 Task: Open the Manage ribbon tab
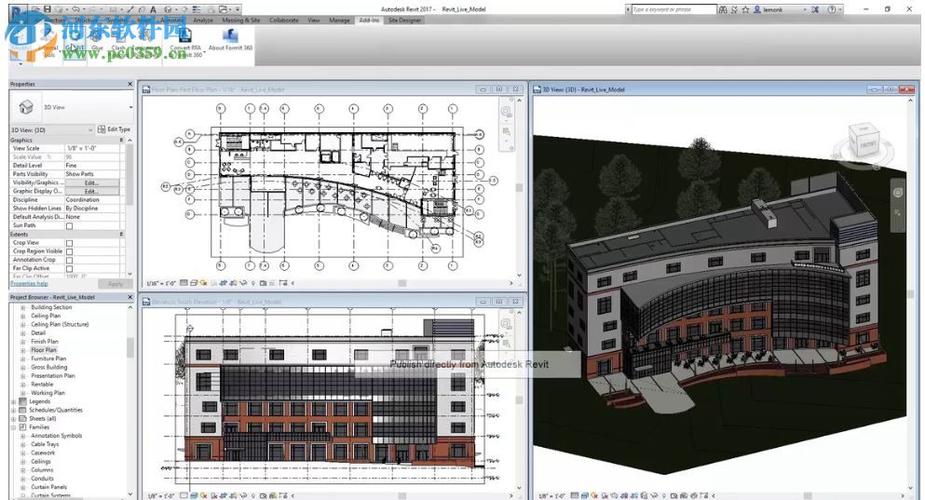coord(339,20)
